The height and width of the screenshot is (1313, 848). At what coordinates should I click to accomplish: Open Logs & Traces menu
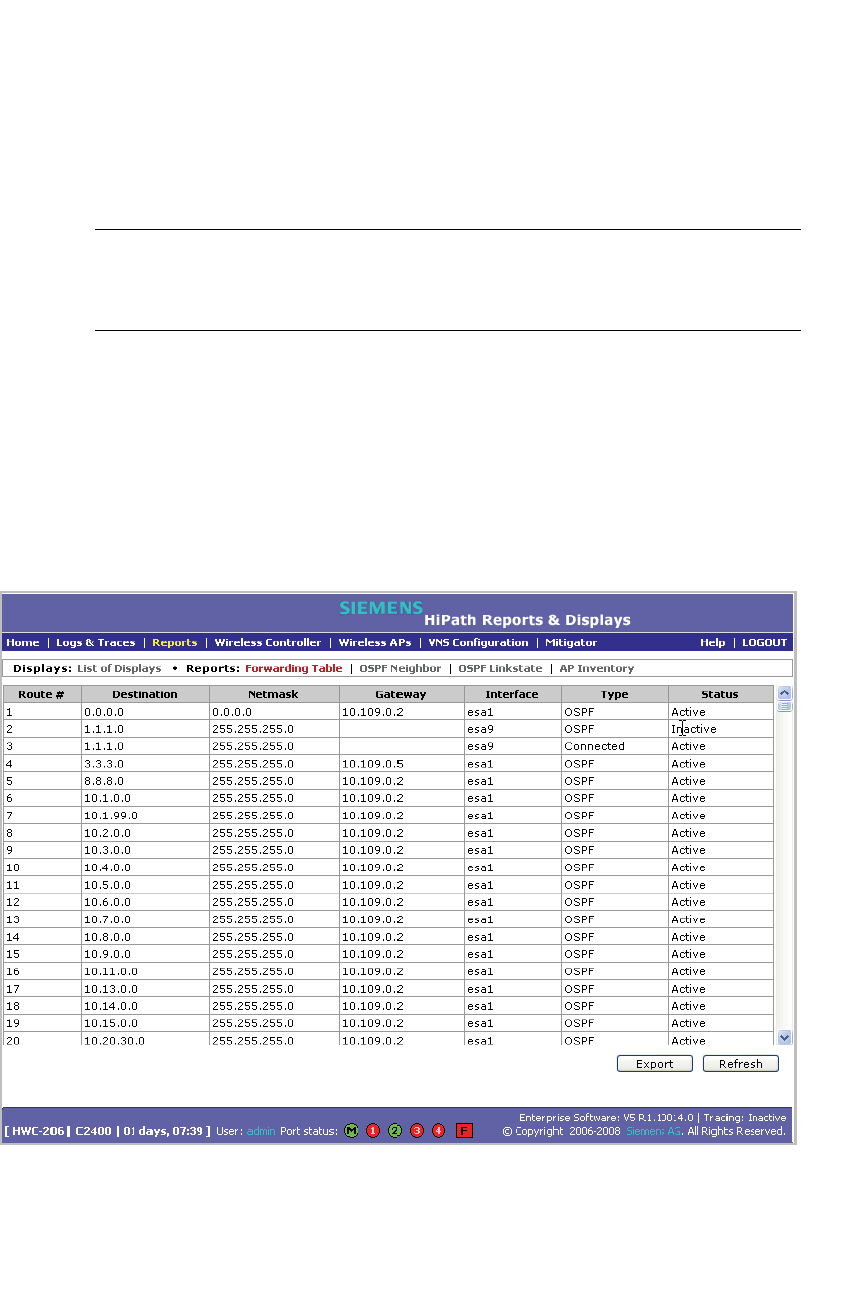click(96, 642)
